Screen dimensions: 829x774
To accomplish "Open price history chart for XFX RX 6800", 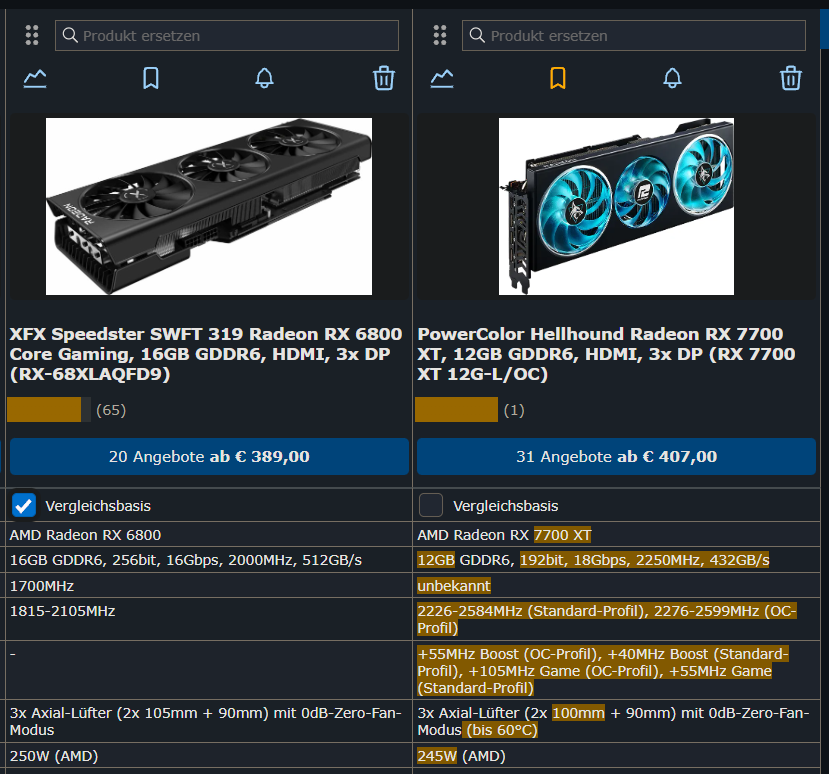I will click(35, 79).
